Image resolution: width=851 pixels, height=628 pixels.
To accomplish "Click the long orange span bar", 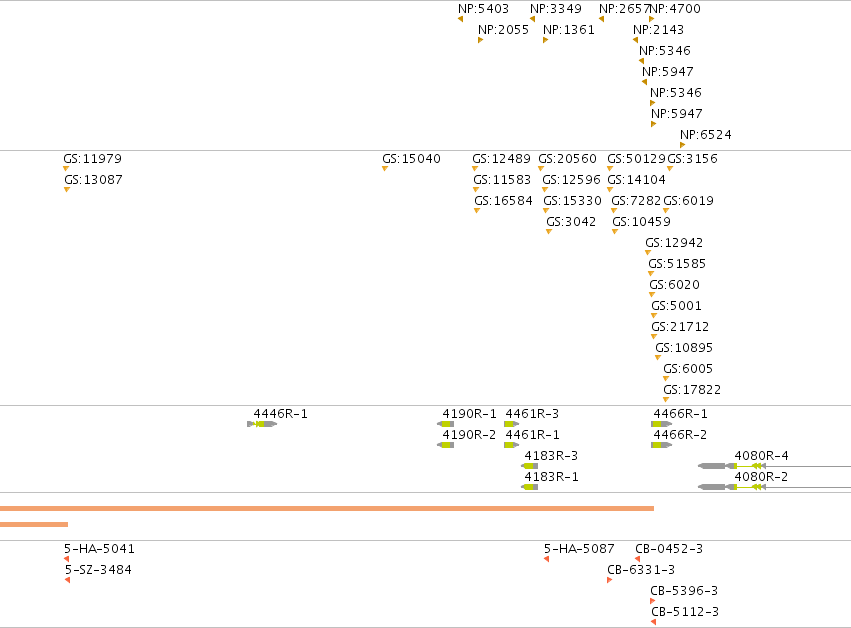I will (x=327, y=509).
